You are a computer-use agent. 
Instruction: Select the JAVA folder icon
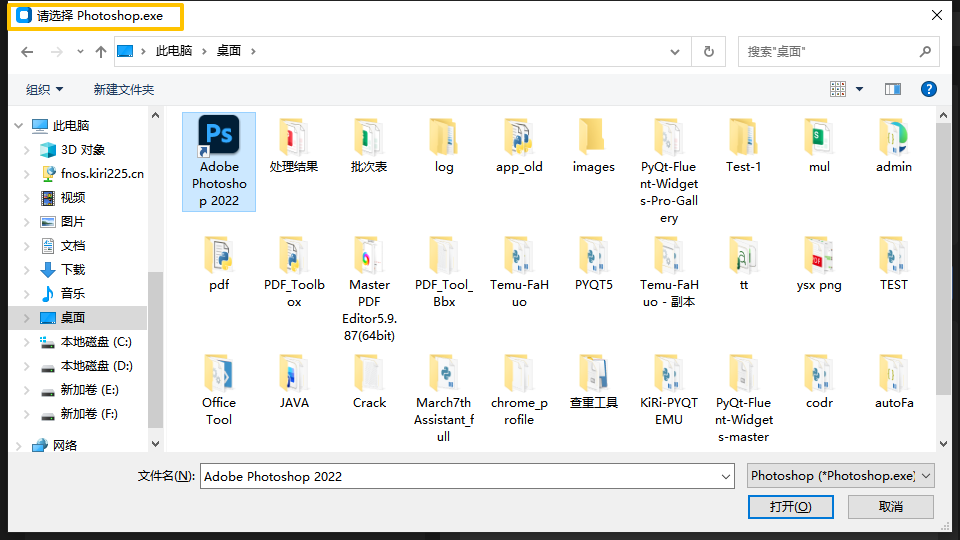click(x=294, y=374)
